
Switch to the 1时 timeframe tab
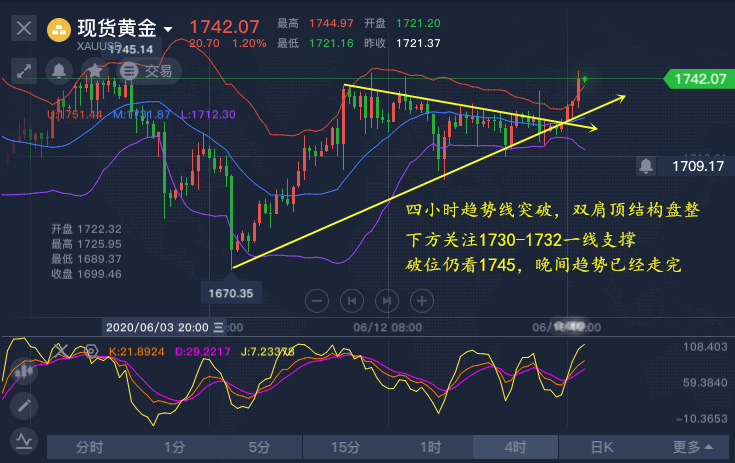coord(431,447)
